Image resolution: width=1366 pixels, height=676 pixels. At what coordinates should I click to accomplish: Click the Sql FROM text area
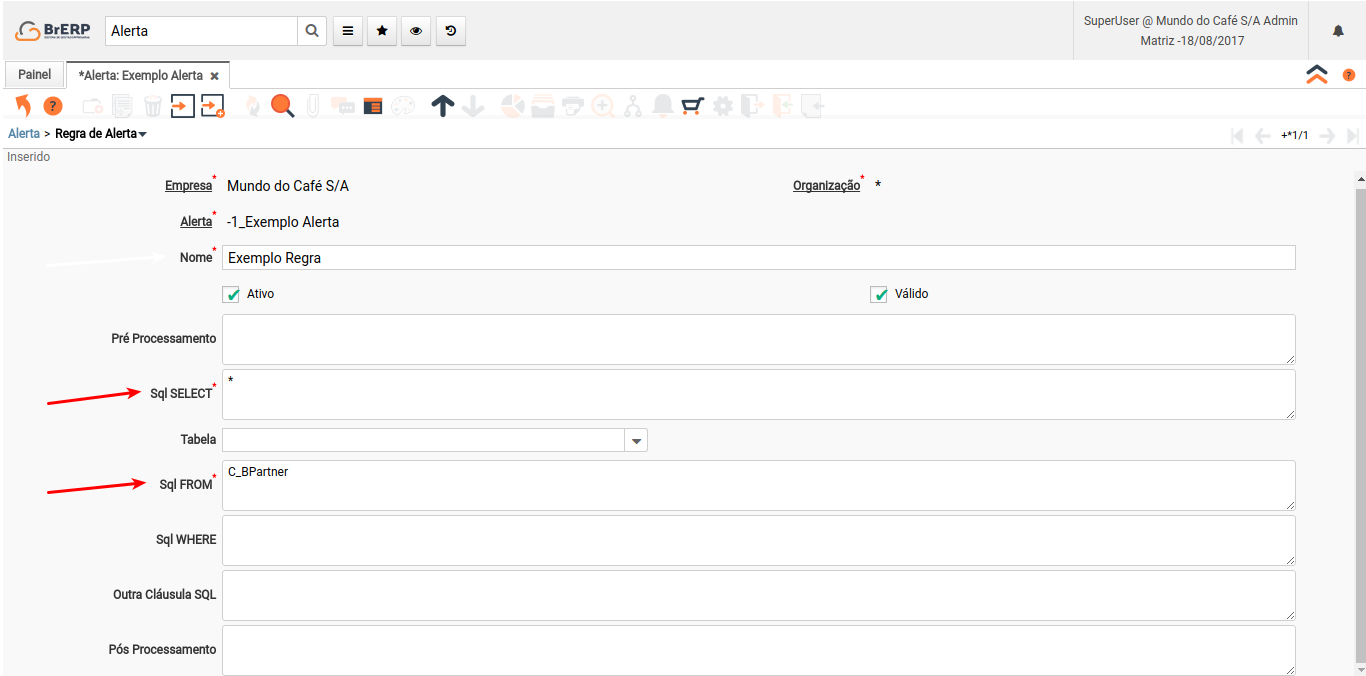click(x=759, y=485)
